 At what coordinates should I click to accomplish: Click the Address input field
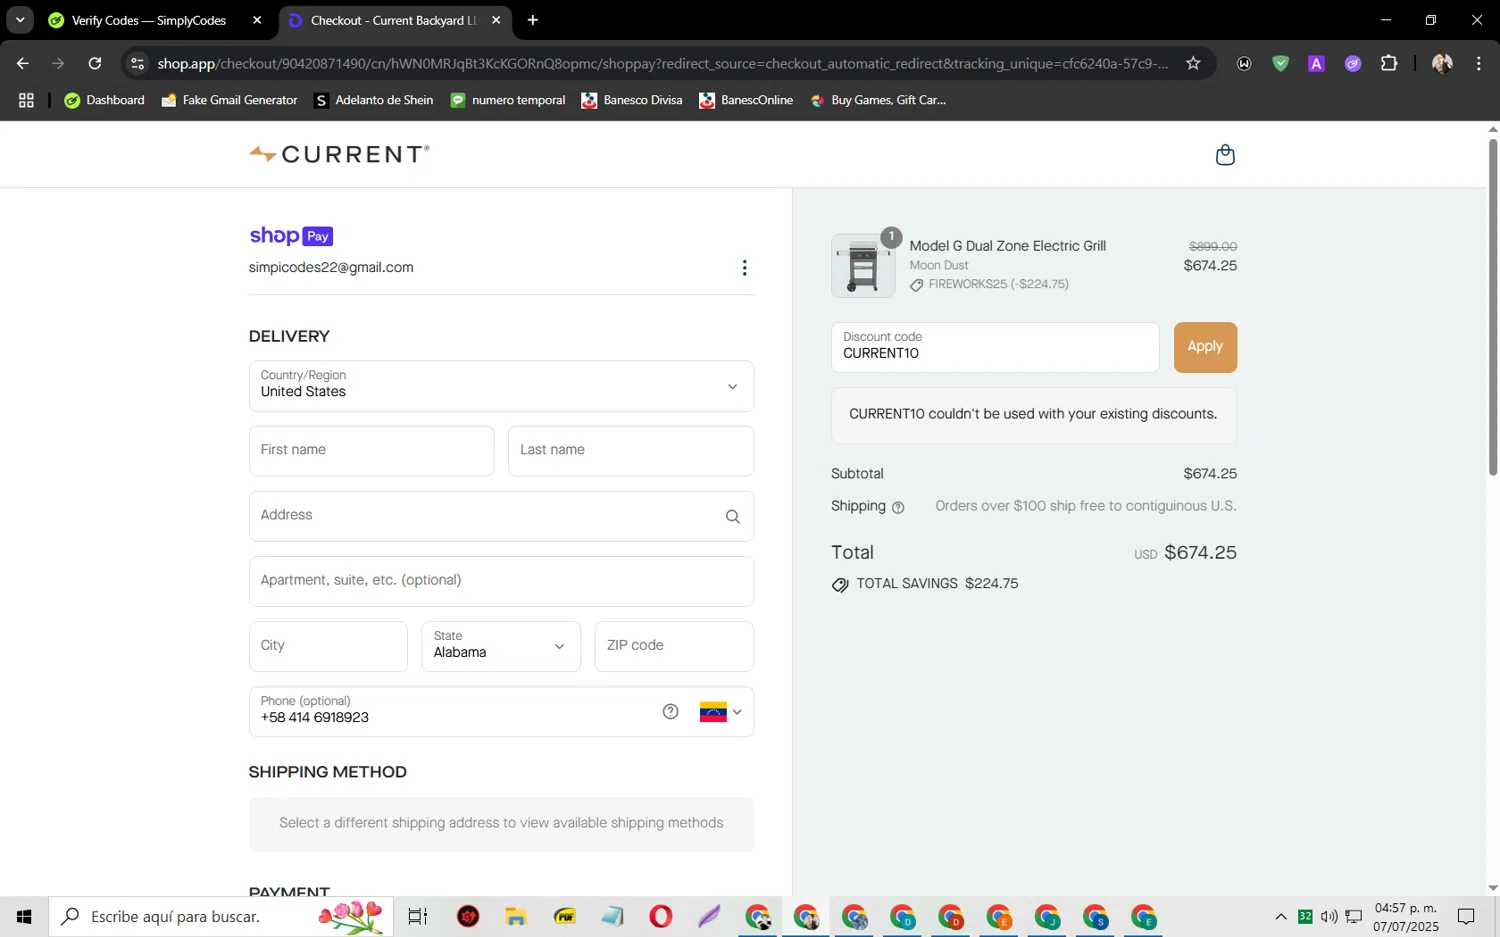click(x=501, y=516)
